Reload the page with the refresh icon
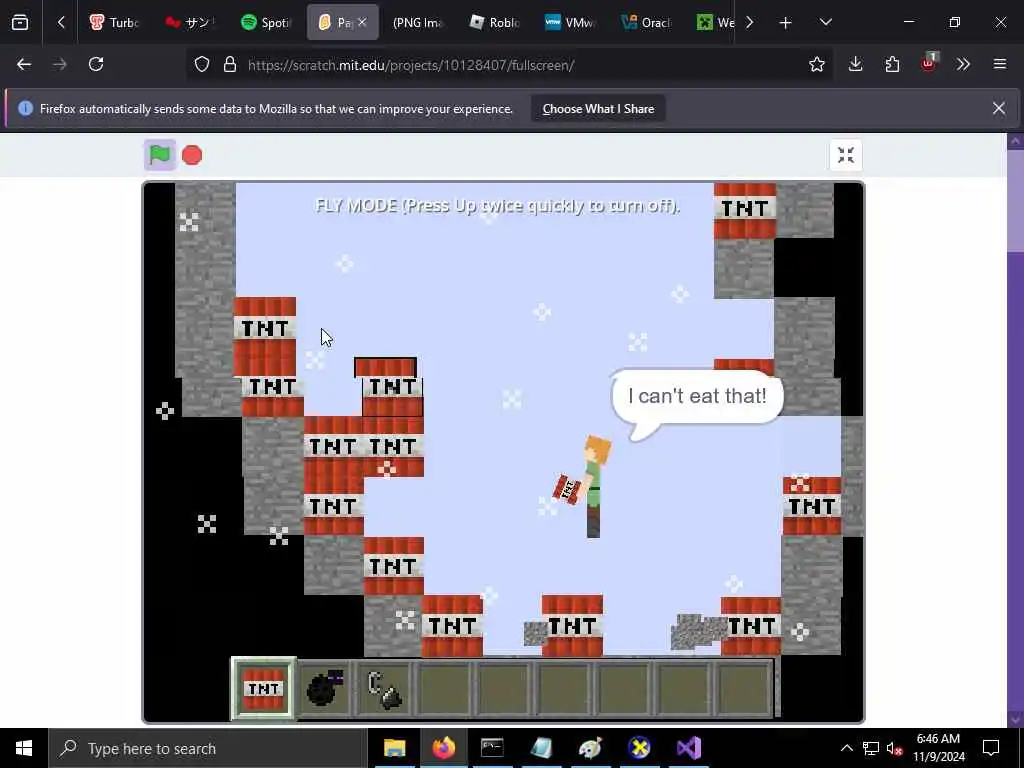This screenshot has height=768, width=1024. click(96, 64)
